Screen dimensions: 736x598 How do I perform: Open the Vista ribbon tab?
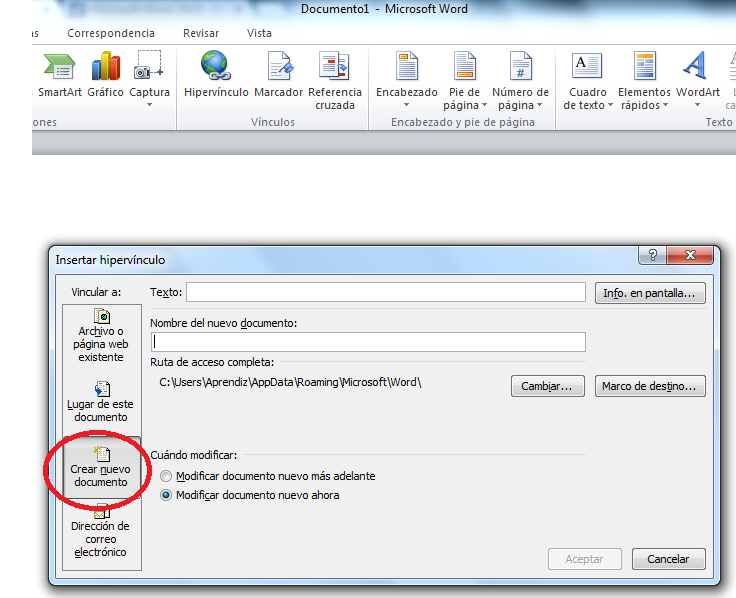tap(259, 33)
